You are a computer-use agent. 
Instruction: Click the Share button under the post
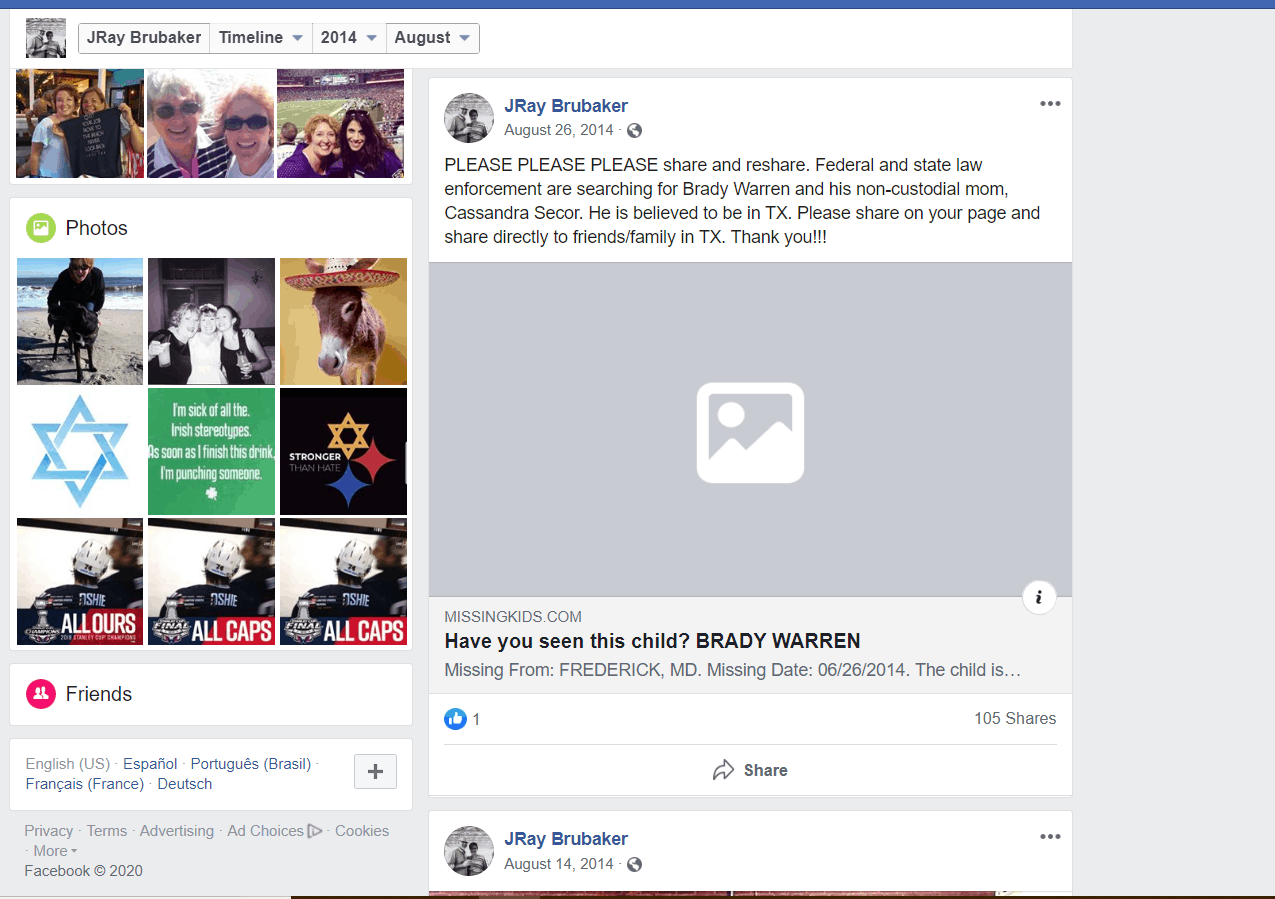tap(750, 770)
